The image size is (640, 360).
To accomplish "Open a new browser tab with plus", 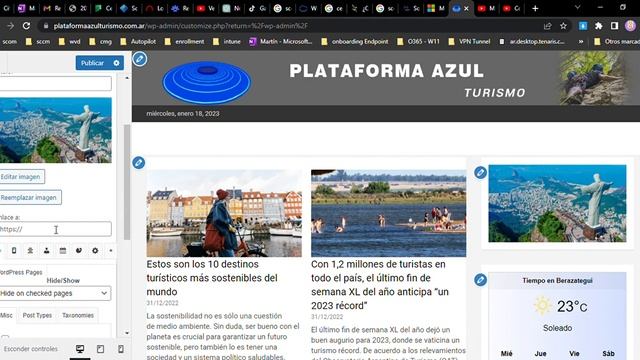I will pyautogui.click(x=535, y=8).
